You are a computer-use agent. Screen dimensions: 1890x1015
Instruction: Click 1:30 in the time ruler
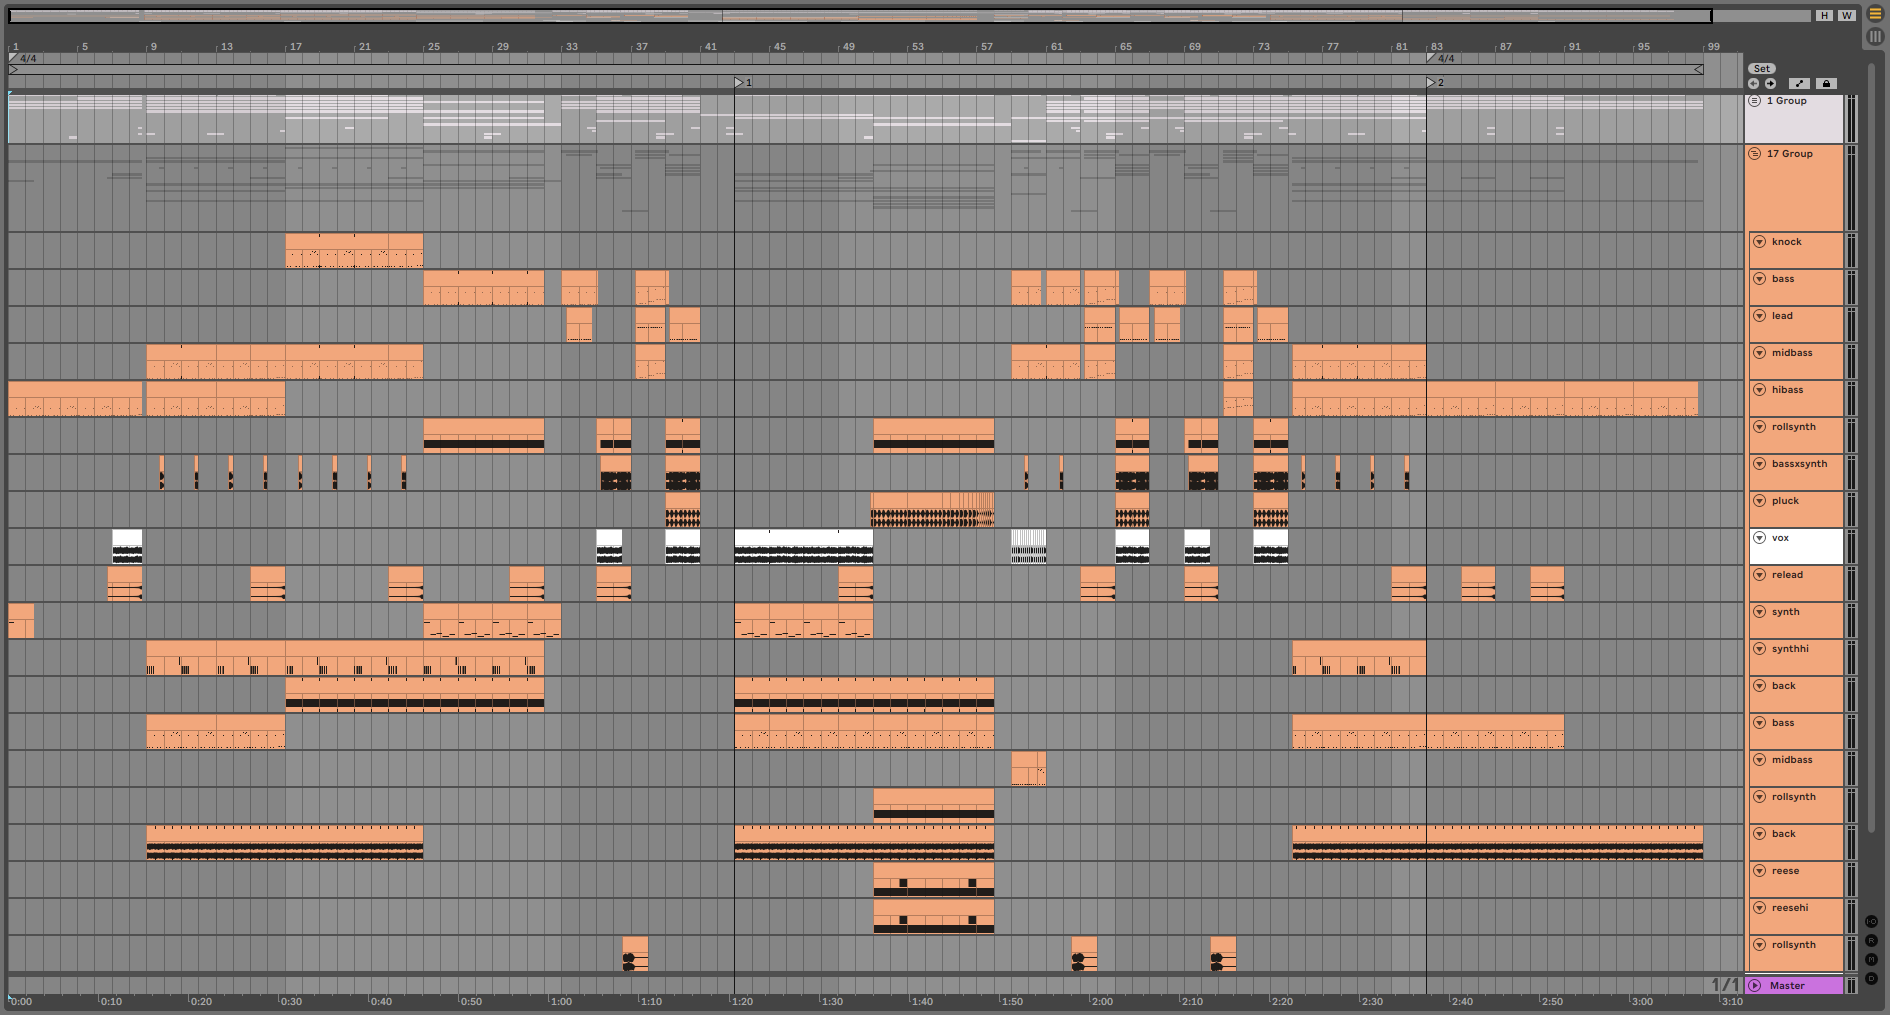tap(831, 1001)
